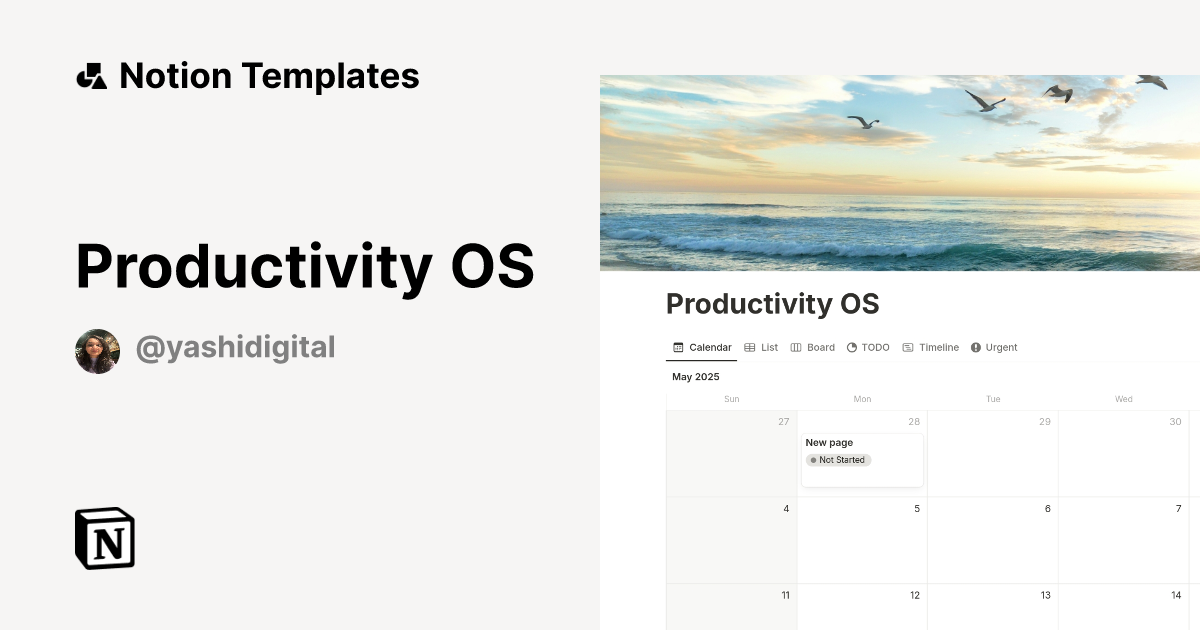Screen dimensions: 1200x630
Task: Select the Productivity OS page title
Action: (772, 304)
